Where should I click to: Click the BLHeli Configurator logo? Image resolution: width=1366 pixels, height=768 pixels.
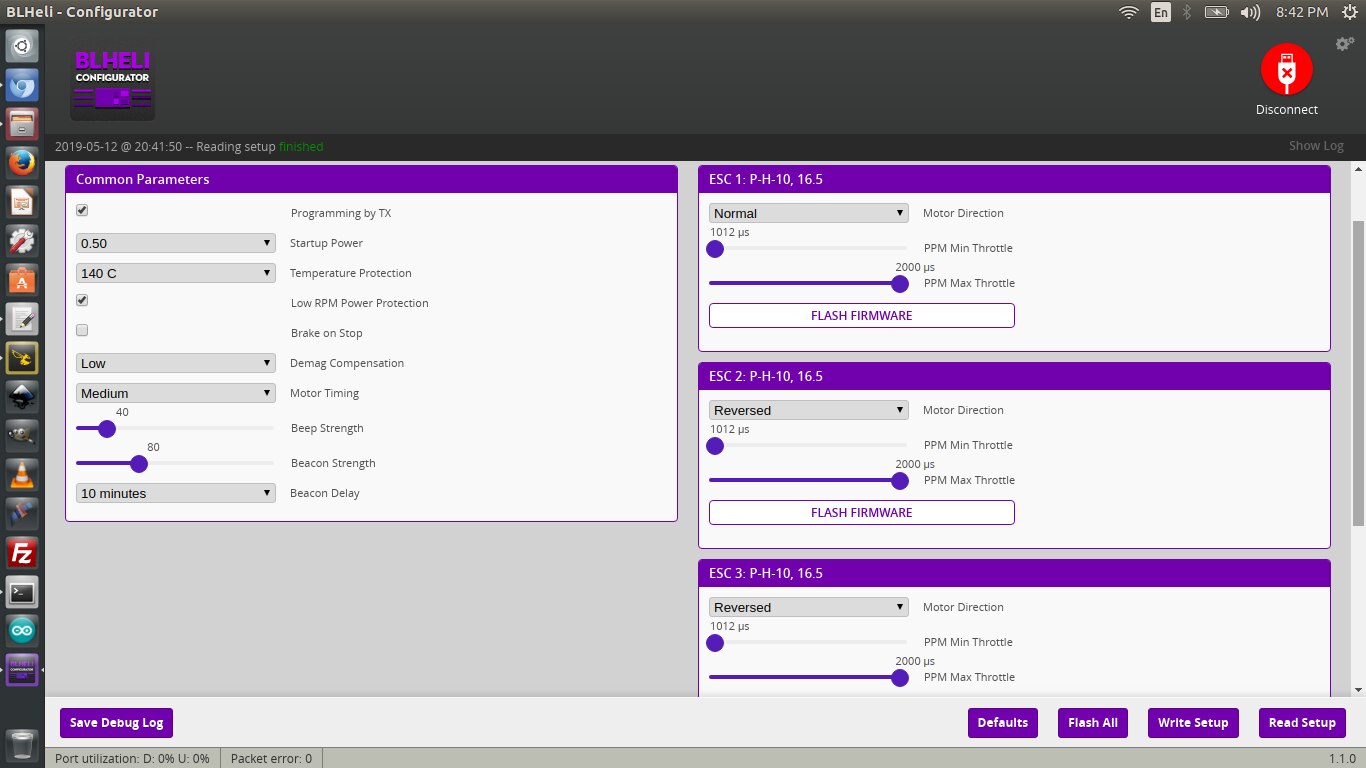point(113,83)
